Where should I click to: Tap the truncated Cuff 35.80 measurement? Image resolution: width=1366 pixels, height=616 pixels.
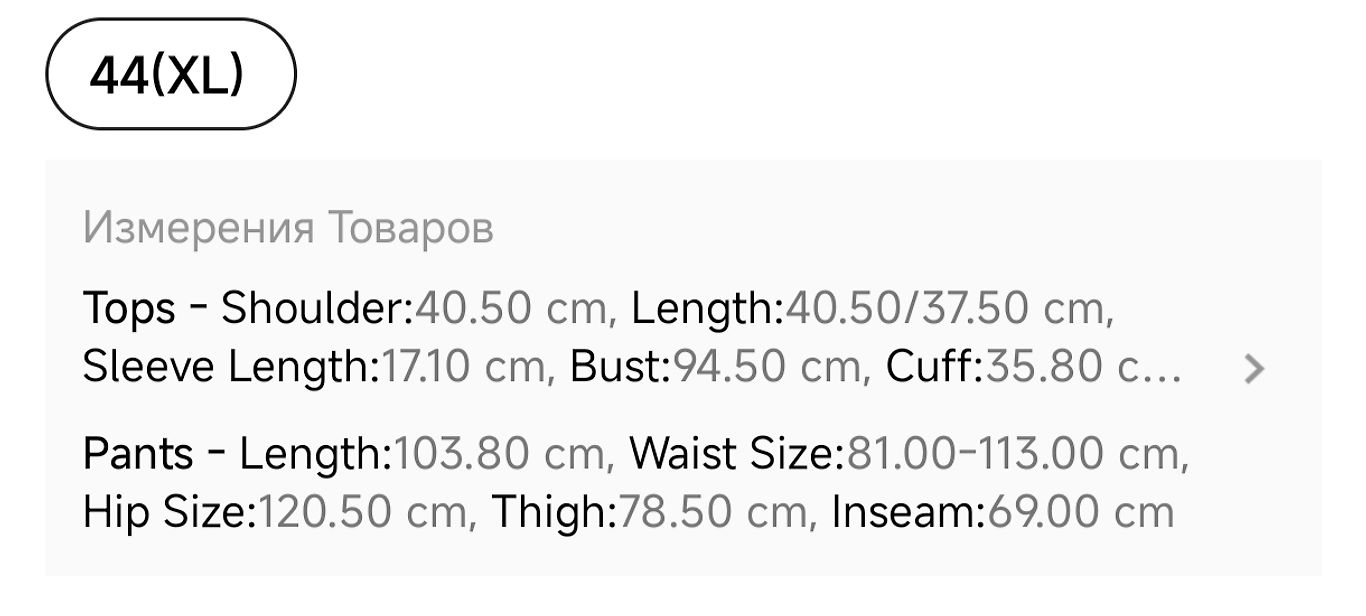pyautogui.click(x=1034, y=367)
